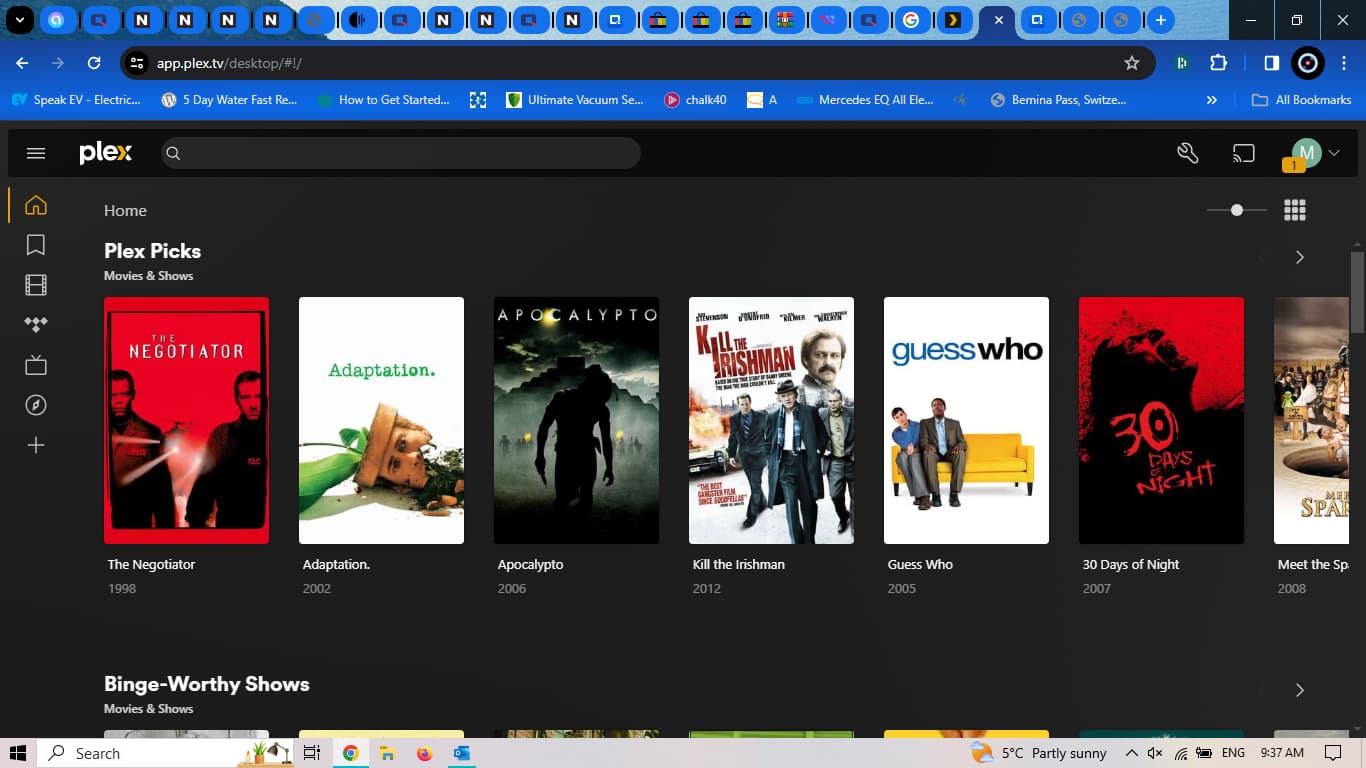1366x768 pixels.
Task: Open the 5 Day Water Fast bookmark
Action: click(230, 100)
